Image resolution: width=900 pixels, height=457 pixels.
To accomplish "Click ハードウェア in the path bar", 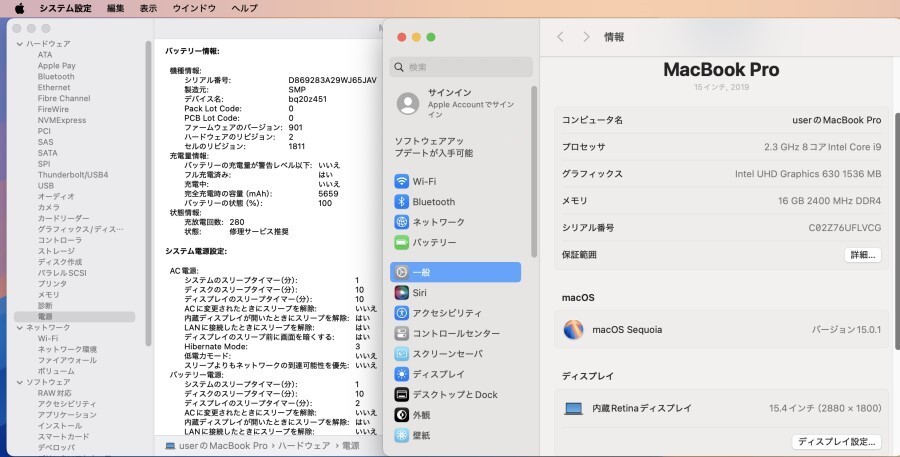I will pos(305,446).
